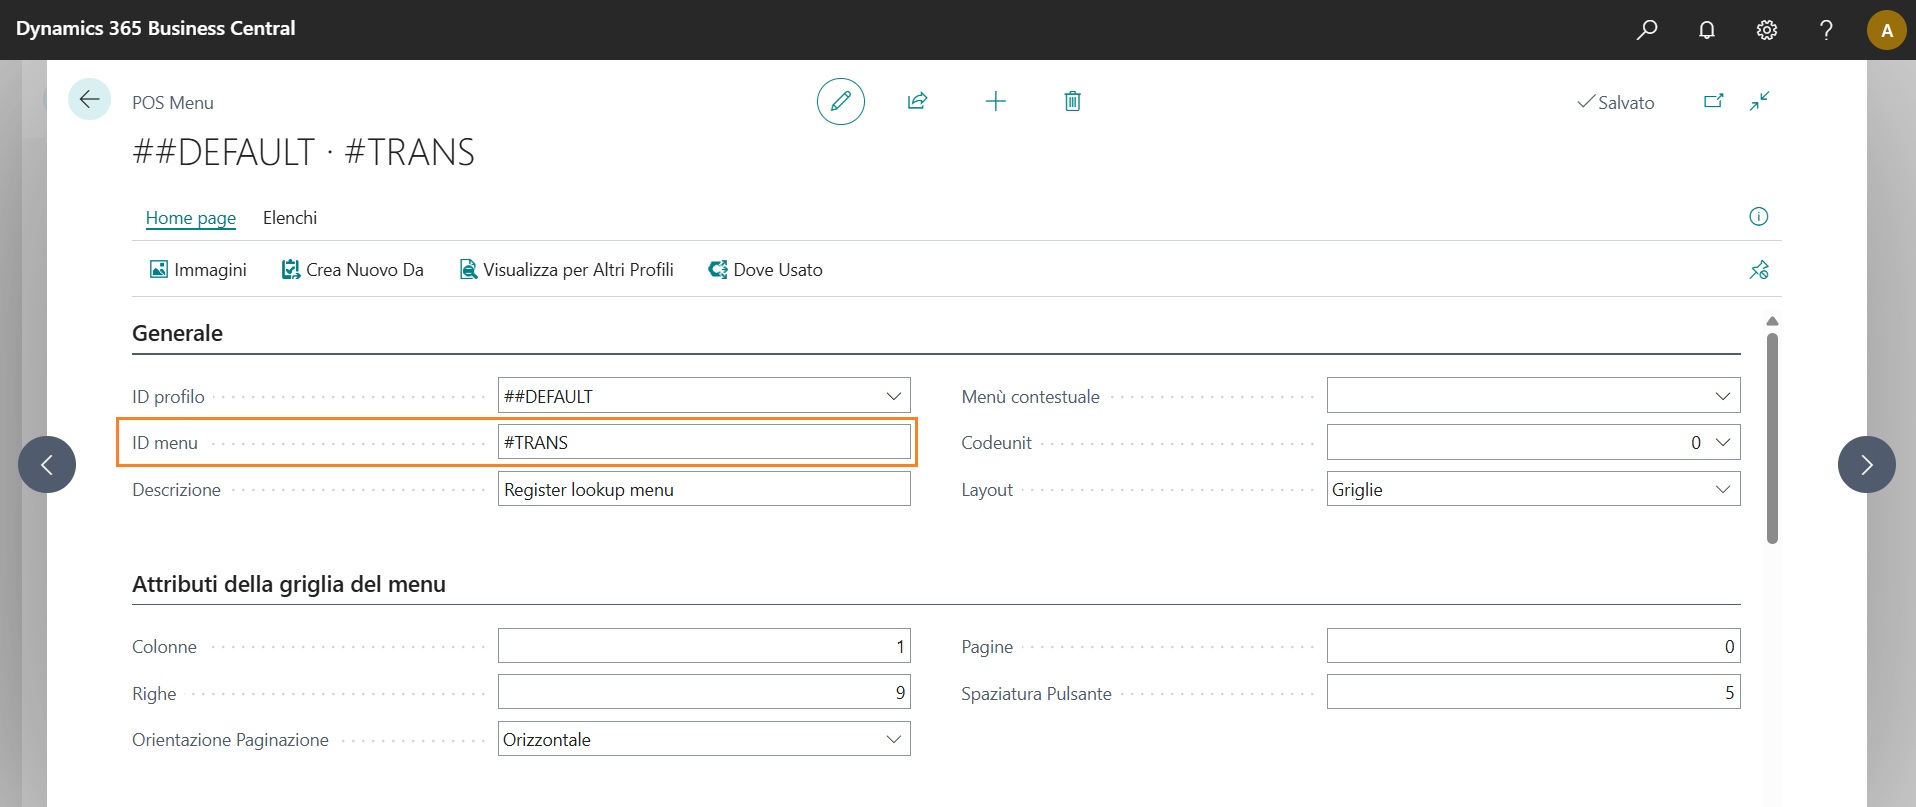Click the Descrizione input field
The height and width of the screenshot is (807, 1916).
(x=703, y=490)
